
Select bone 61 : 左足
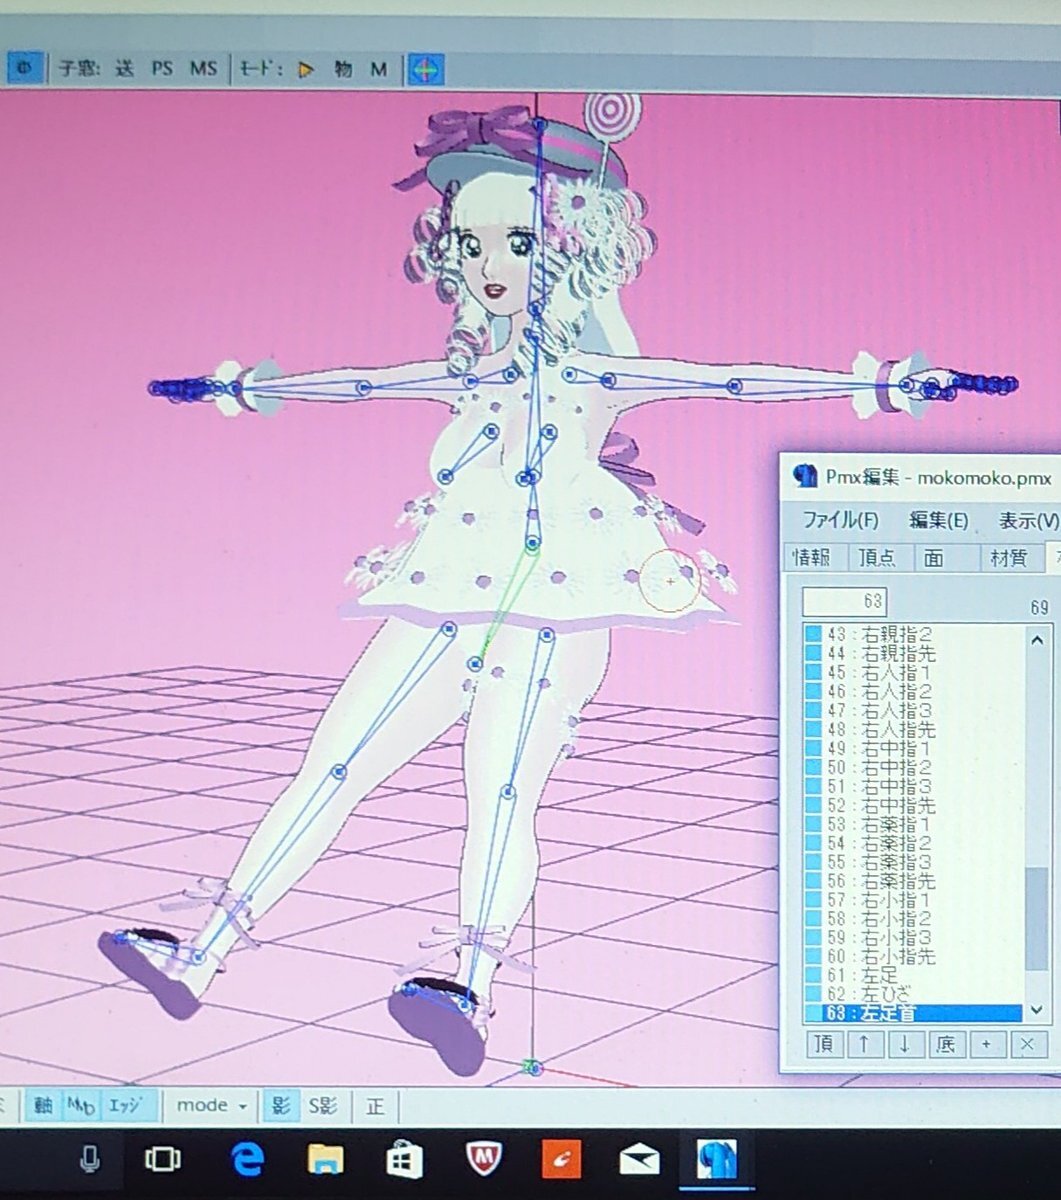pos(914,976)
